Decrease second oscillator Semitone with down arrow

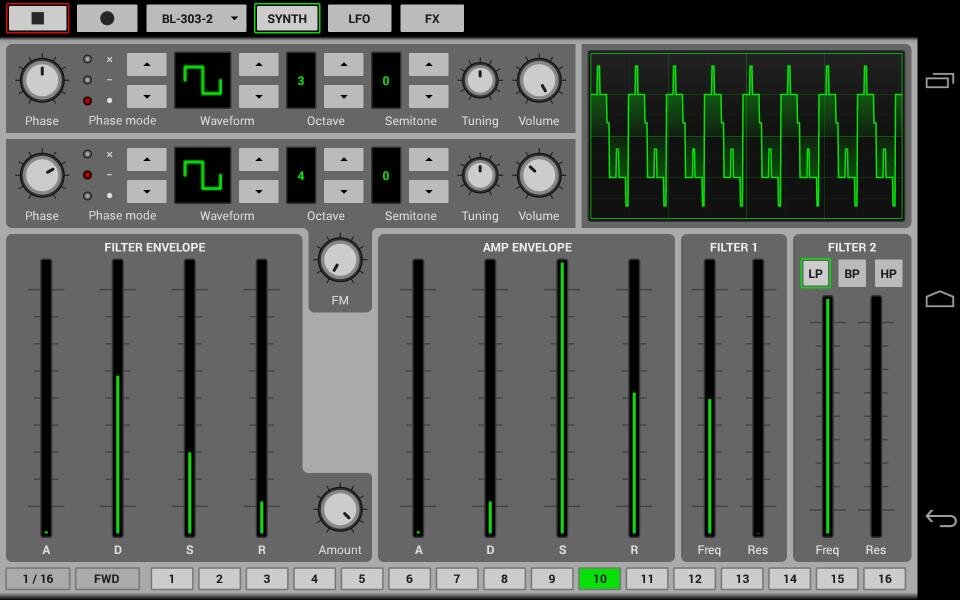click(429, 191)
